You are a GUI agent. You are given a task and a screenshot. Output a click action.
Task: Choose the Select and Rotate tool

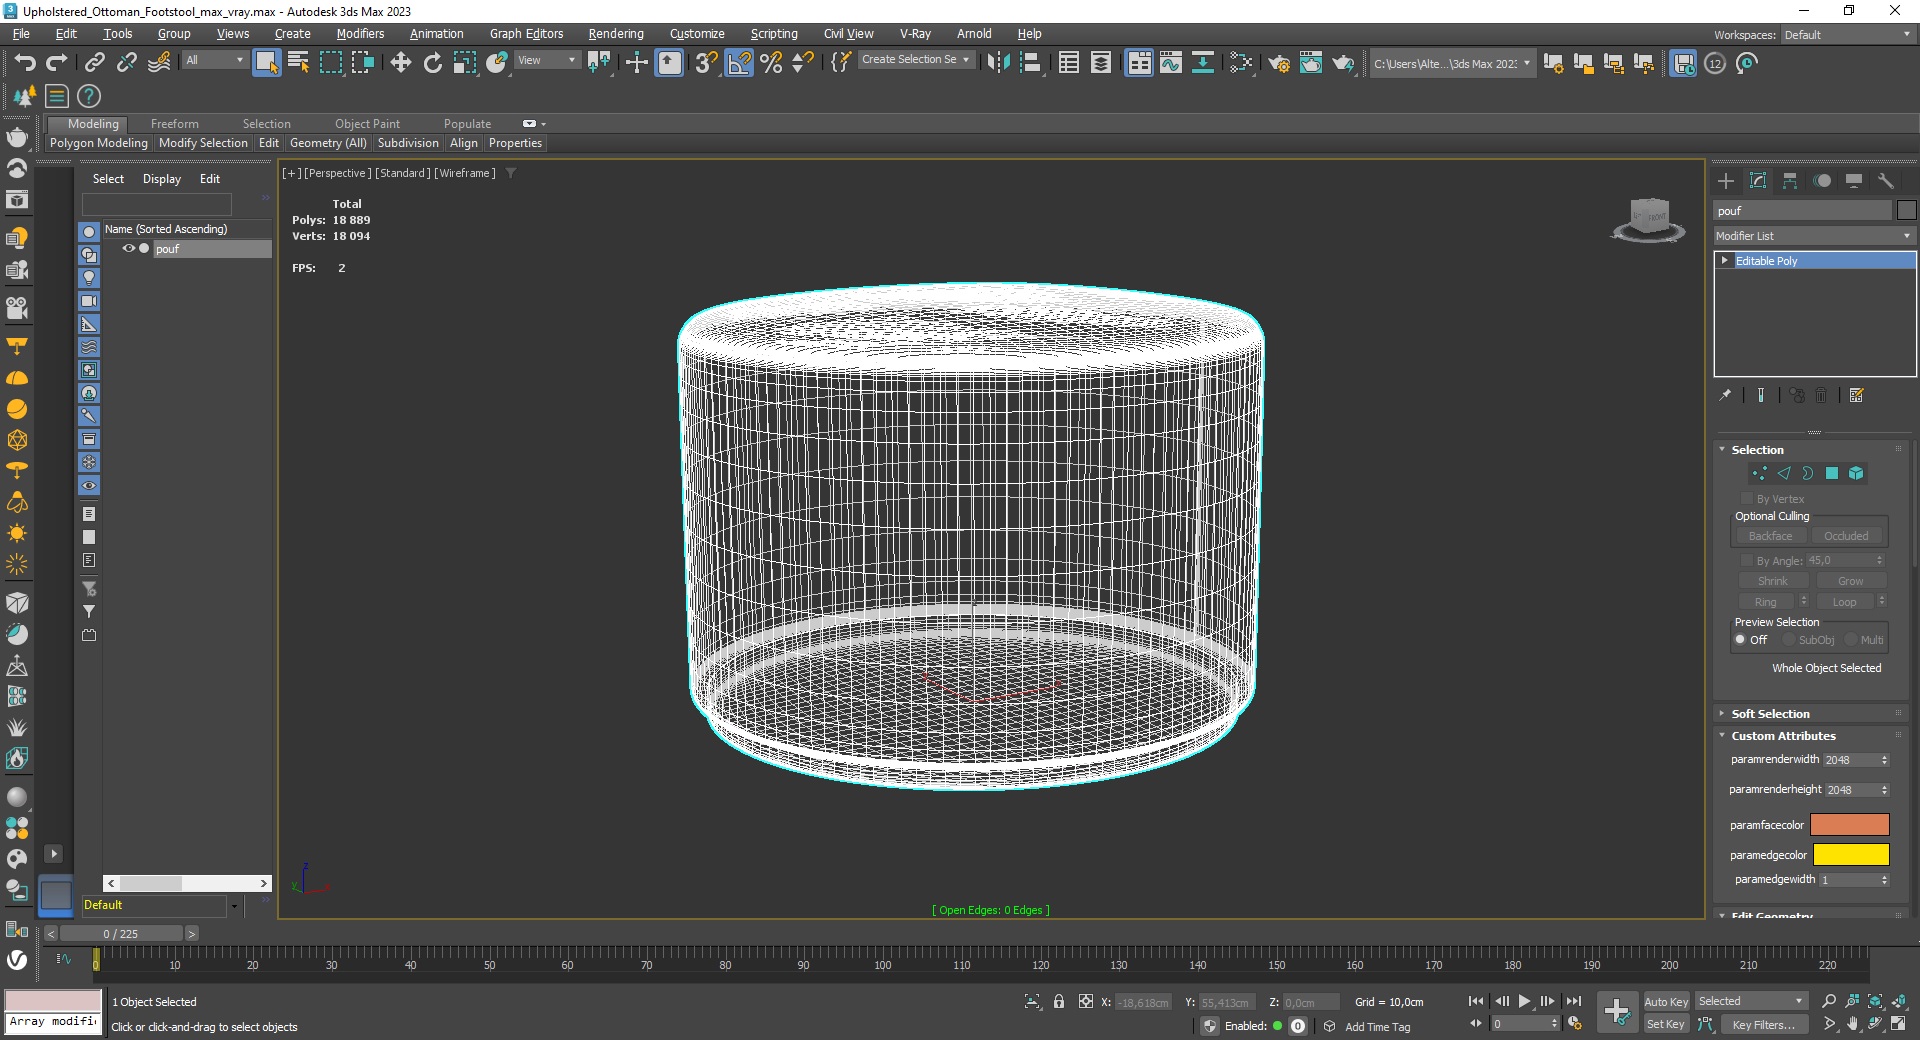pos(432,63)
